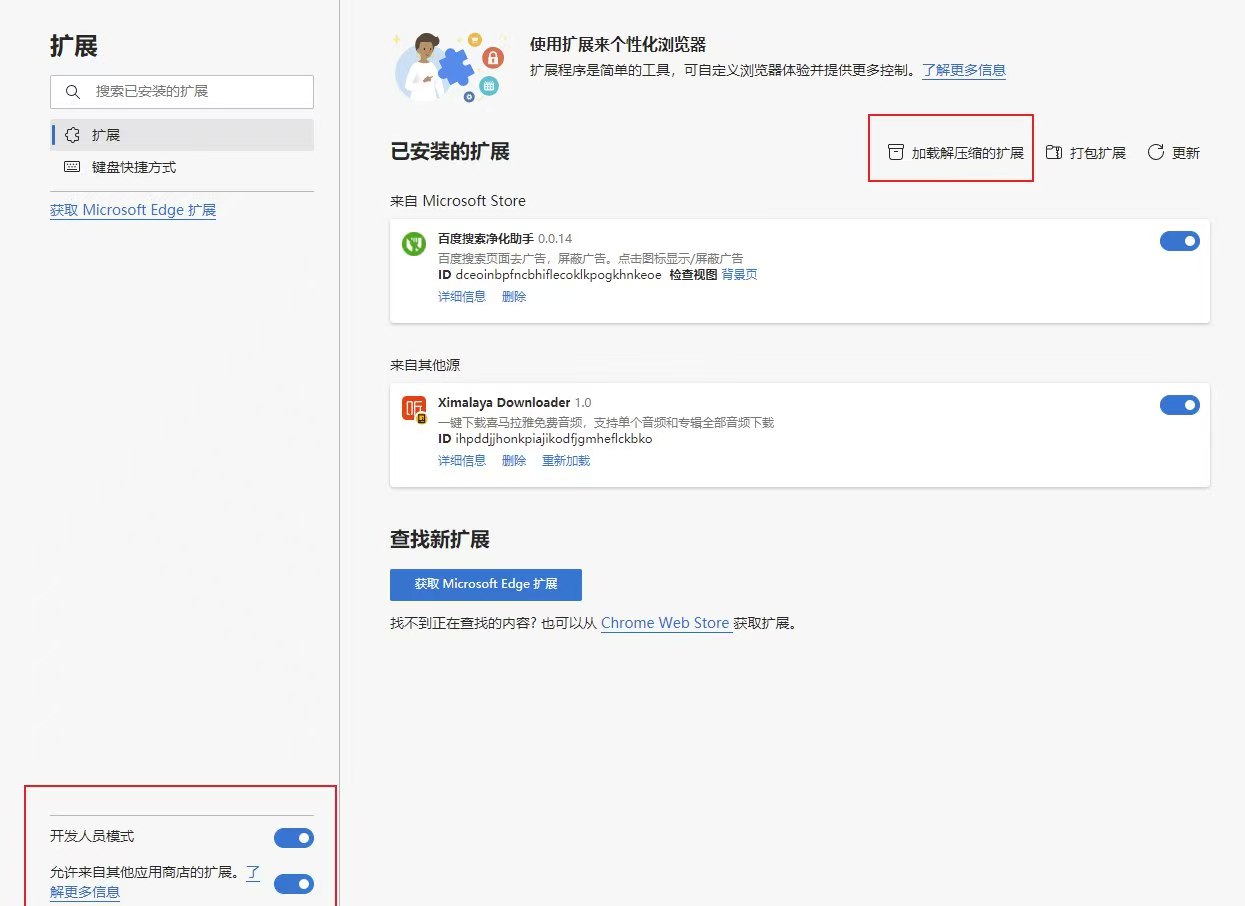Turn off the Ximalaya Downloader toggle

click(x=1179, y=405)
